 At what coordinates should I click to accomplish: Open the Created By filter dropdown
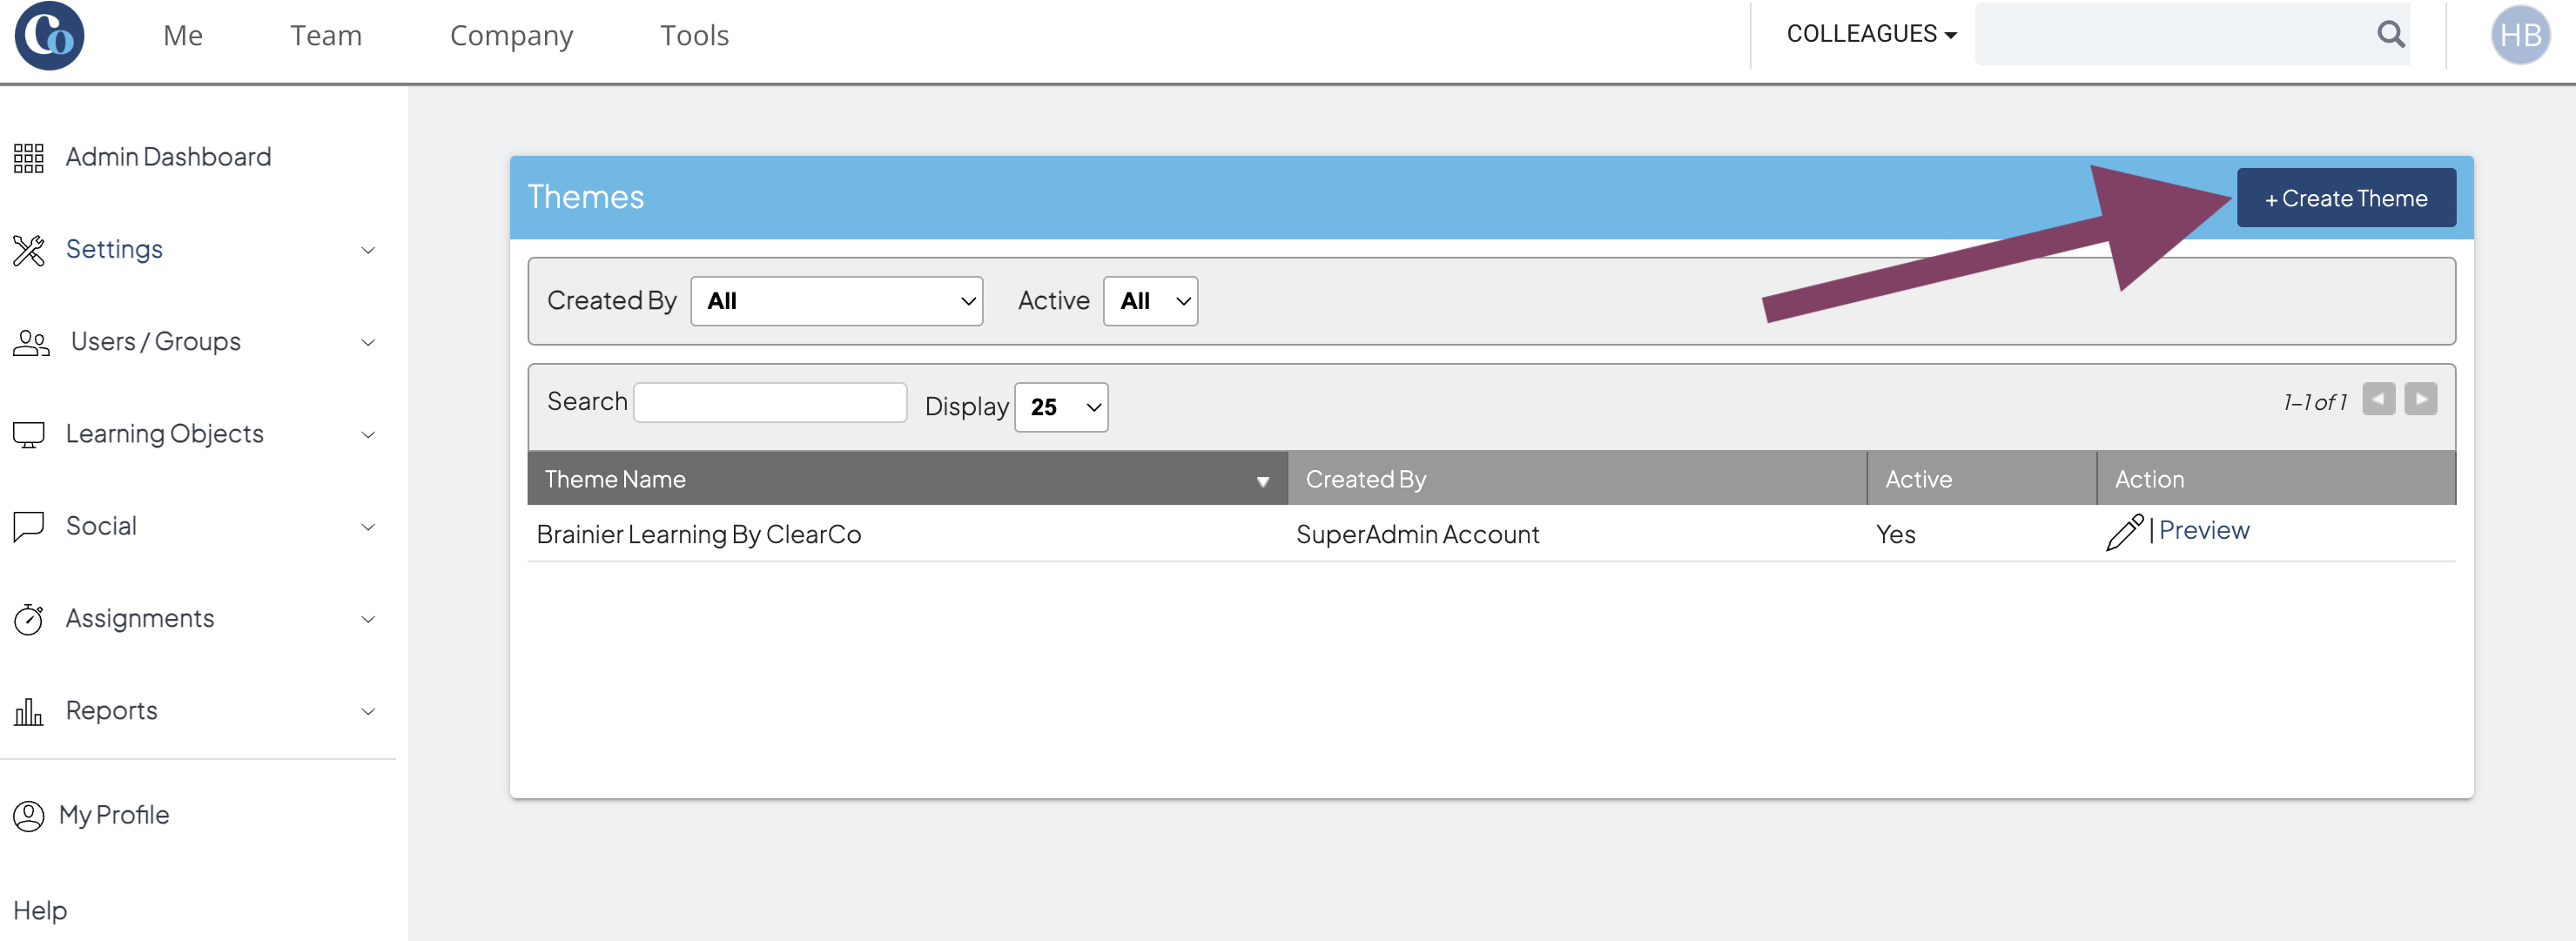point(837,301)
